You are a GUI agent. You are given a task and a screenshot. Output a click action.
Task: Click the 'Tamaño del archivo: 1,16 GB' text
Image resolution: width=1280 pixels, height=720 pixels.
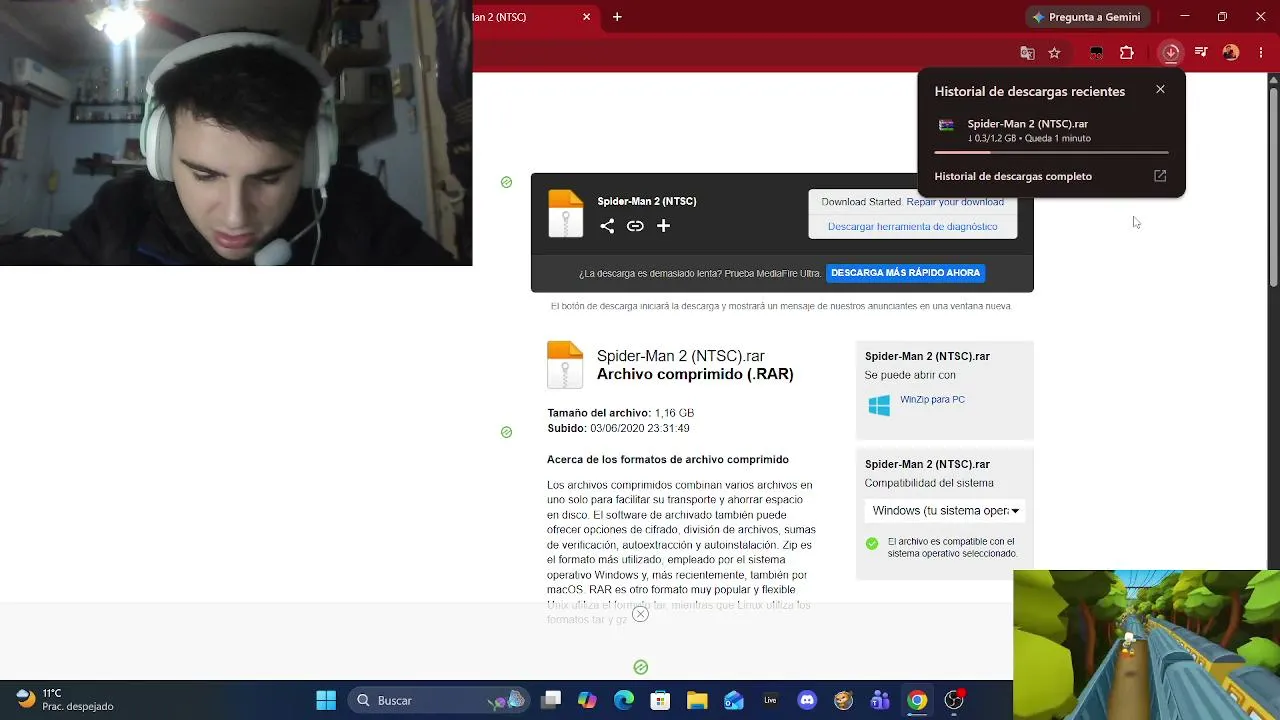click(621, 413)
